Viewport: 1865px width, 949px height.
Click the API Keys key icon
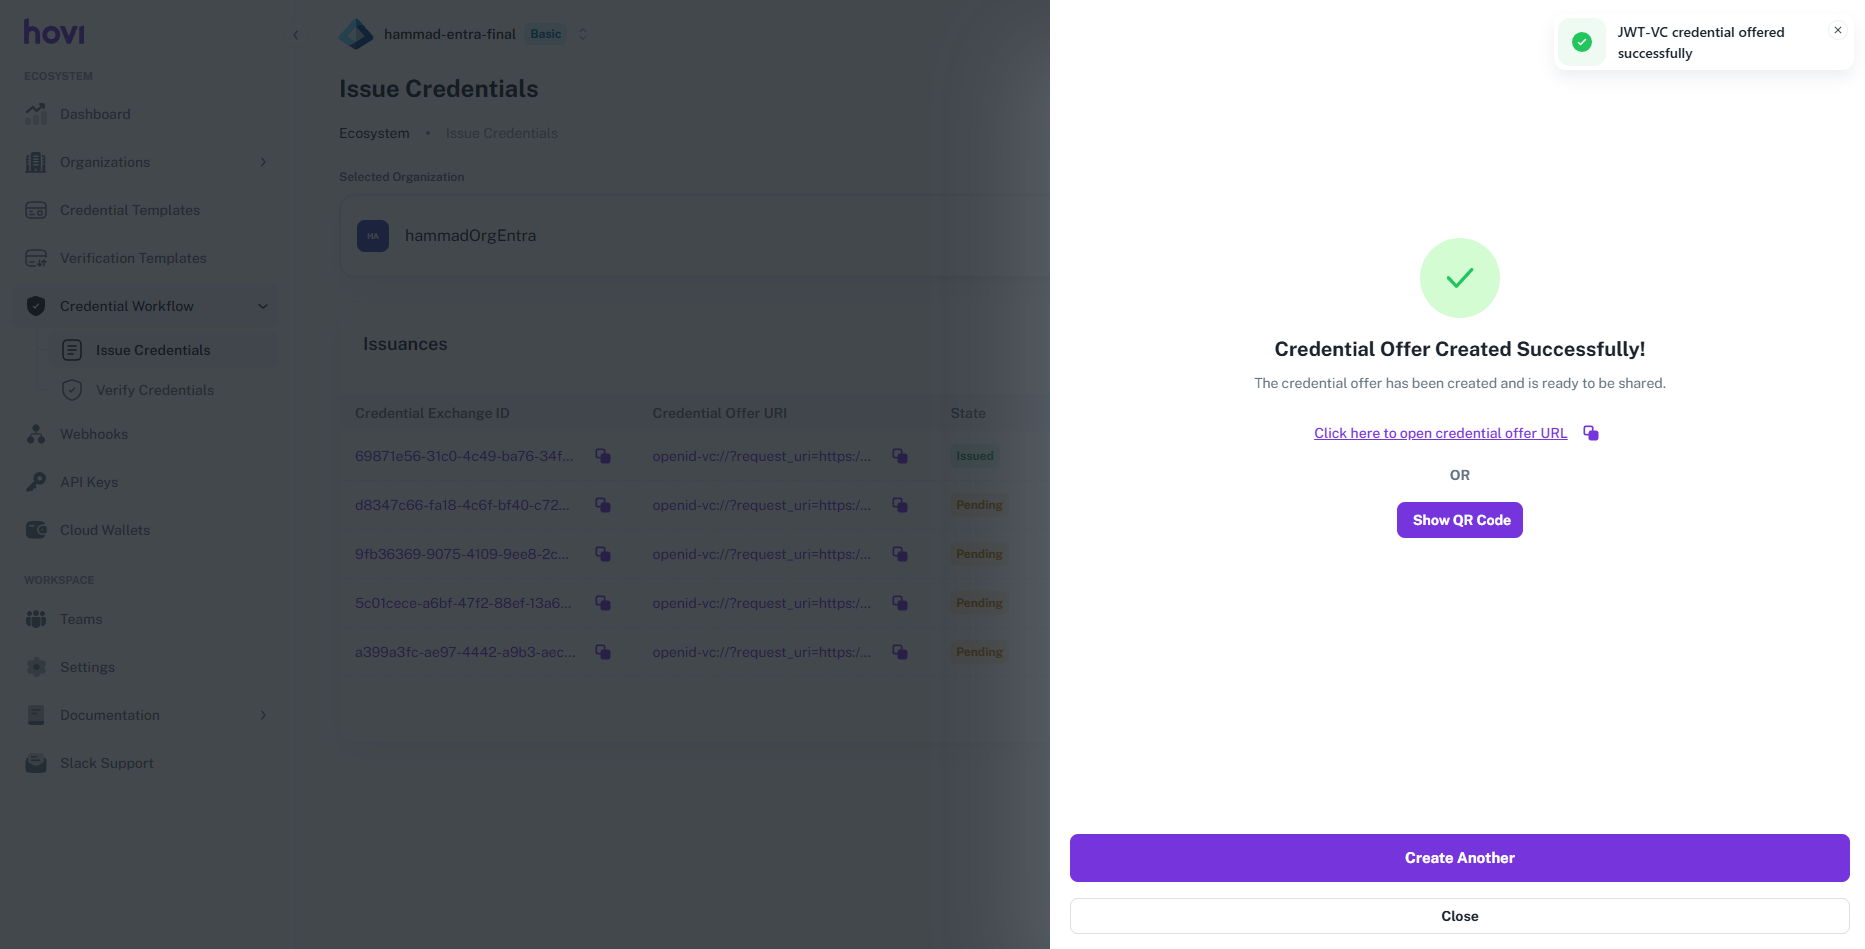tap(36, 482)
